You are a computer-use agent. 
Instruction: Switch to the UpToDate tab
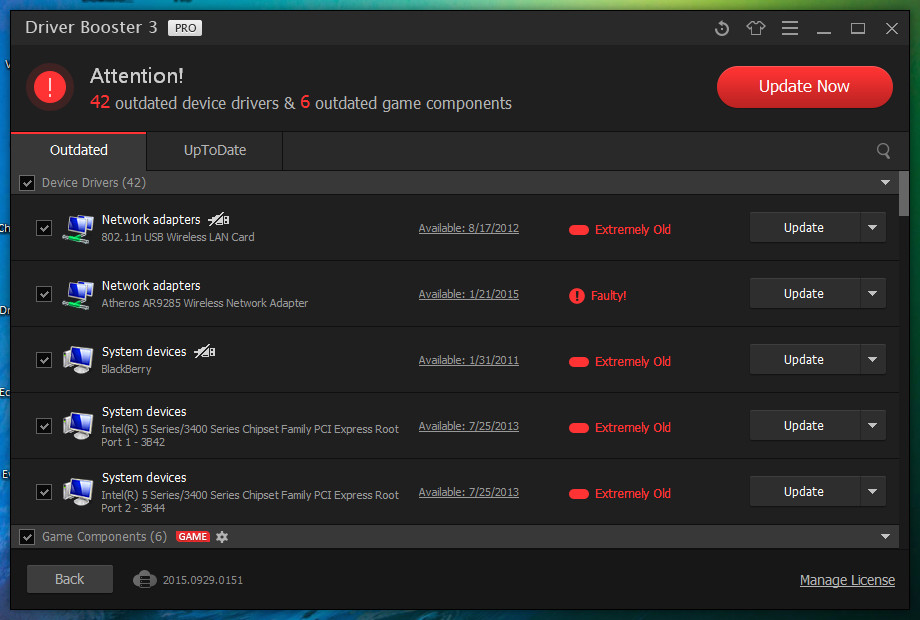tap(215, 151)
